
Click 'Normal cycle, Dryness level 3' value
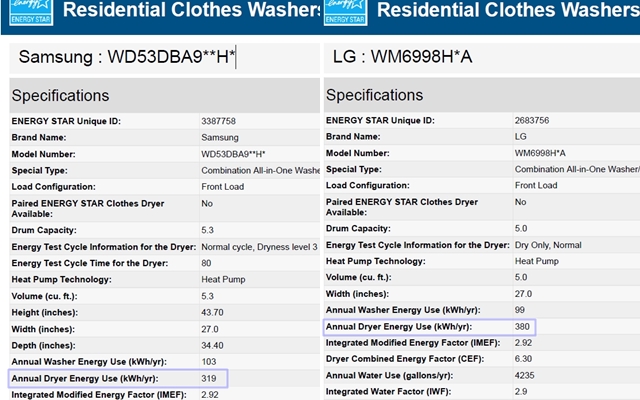pyautogui.click(x=259, y=247)
